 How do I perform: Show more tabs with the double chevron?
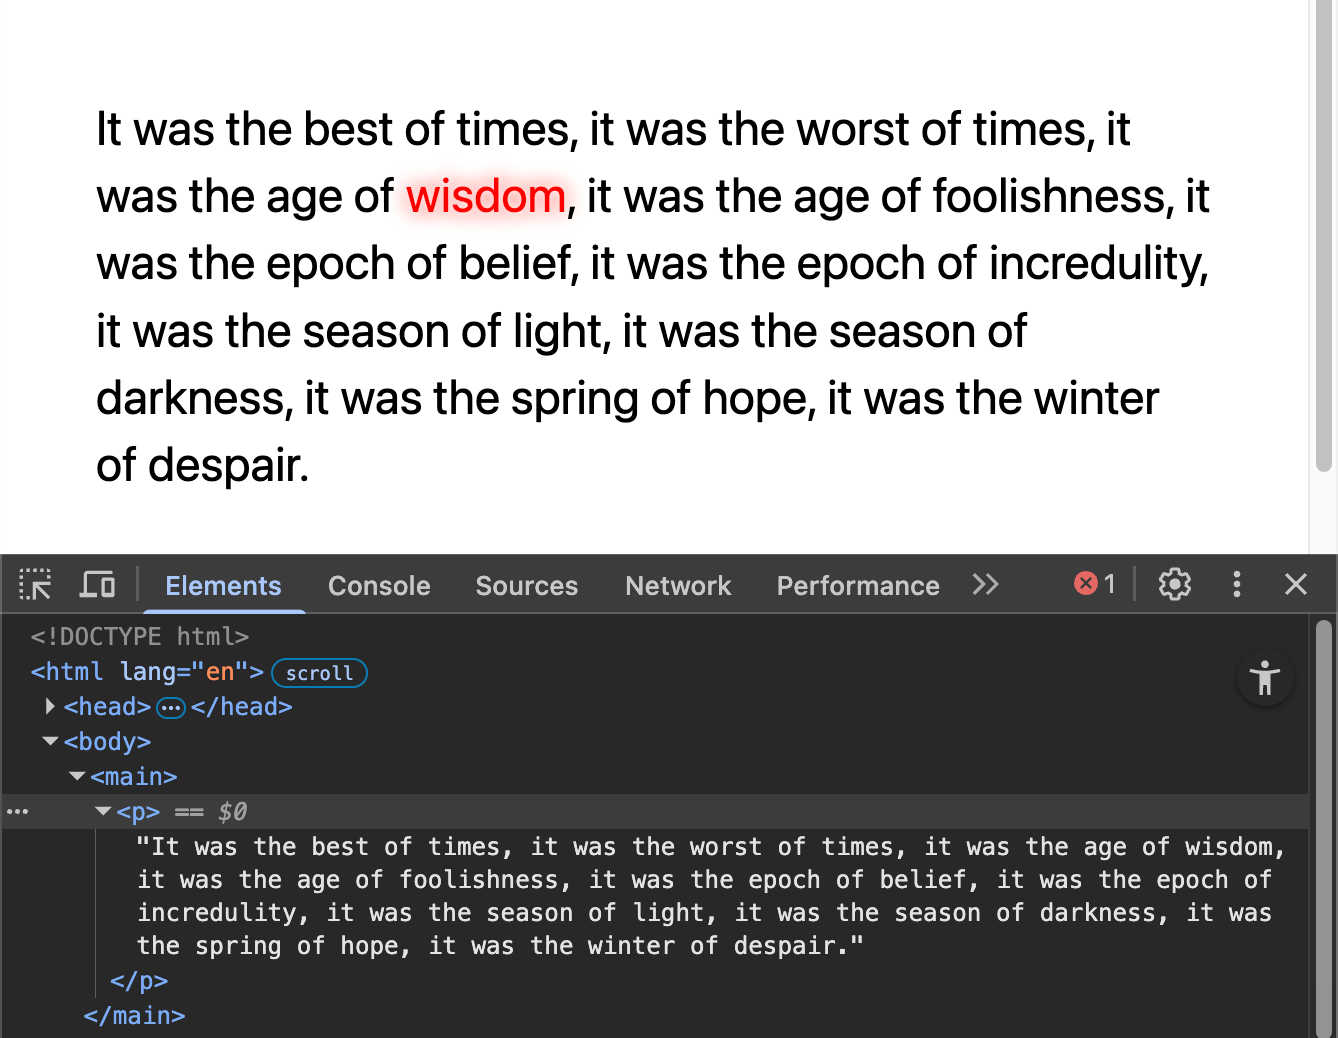pyautogui.click(x=985, y=584)
